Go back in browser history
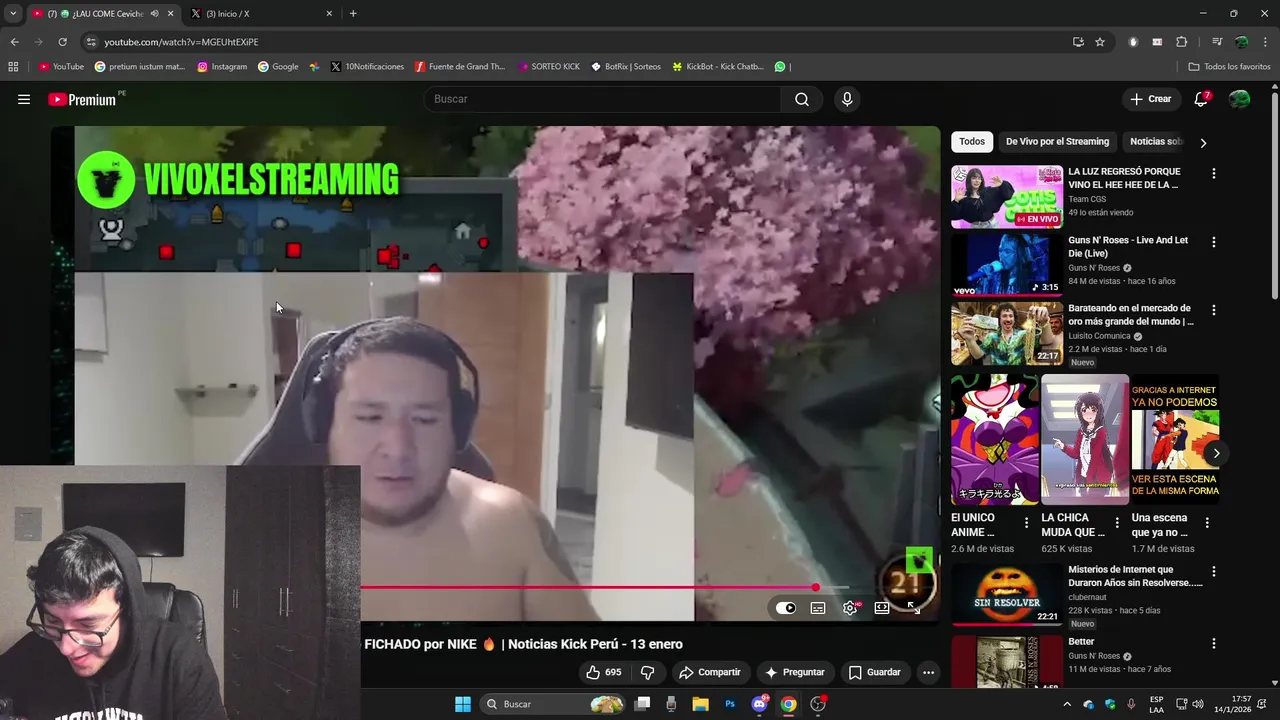 14,42
